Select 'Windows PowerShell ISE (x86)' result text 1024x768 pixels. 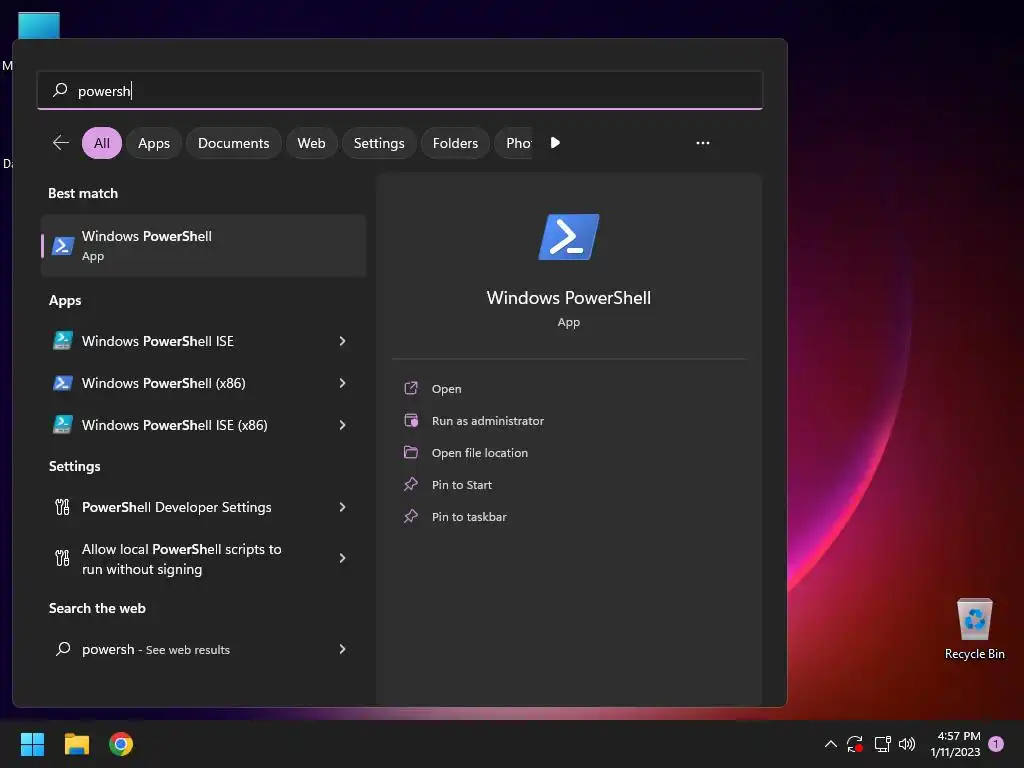[x=174, y=424]
